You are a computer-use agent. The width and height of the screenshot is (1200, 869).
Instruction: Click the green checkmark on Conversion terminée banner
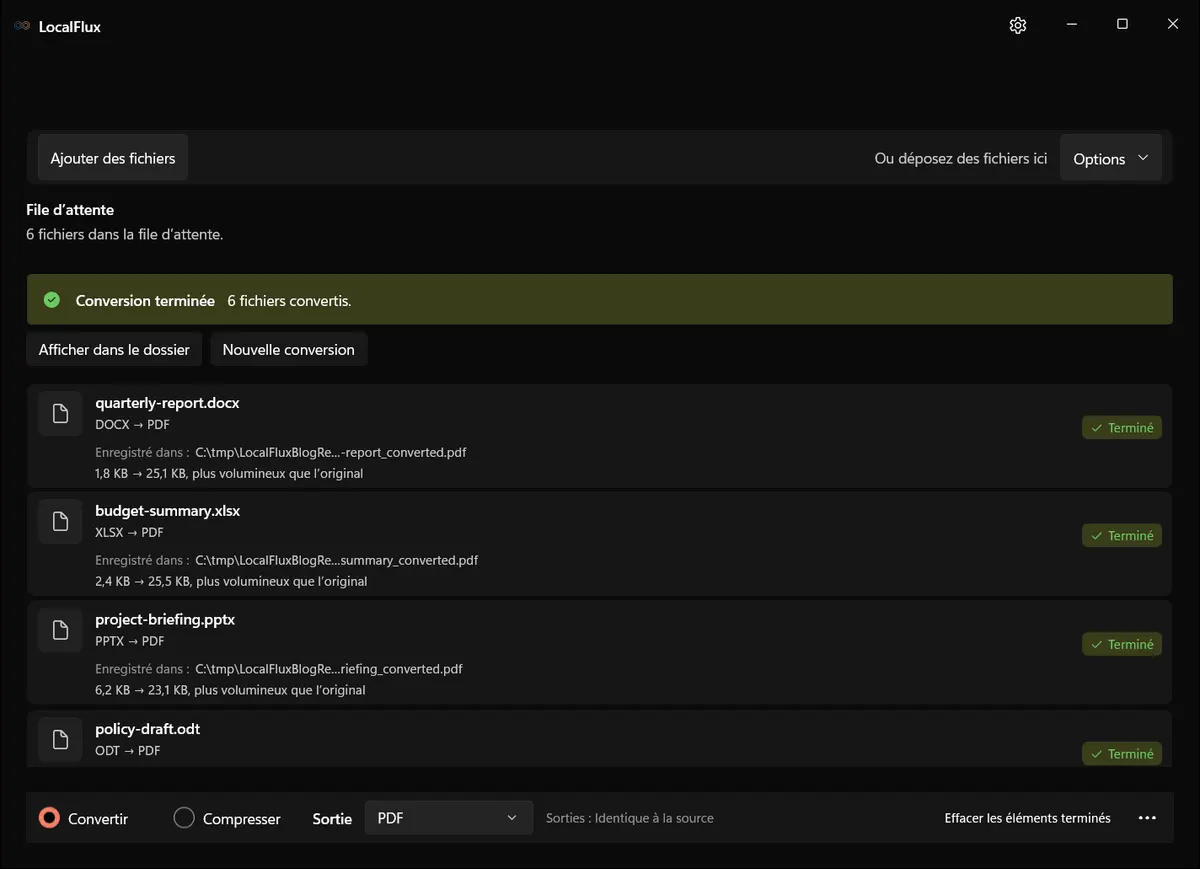point(52,300)
